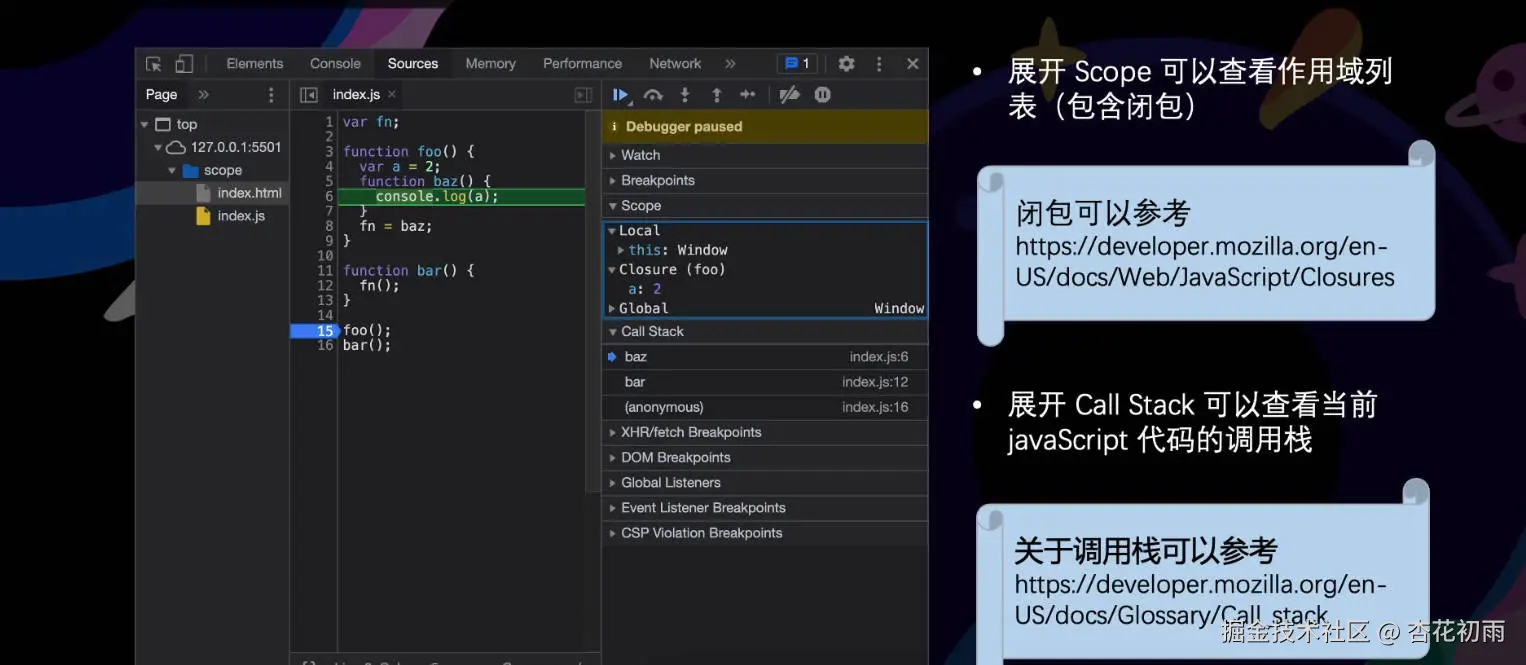Image resolution: width=1526 pixels, height=665 pixels.
Task: Open index.js:6 source location link
Action: [x=879, y=357]
